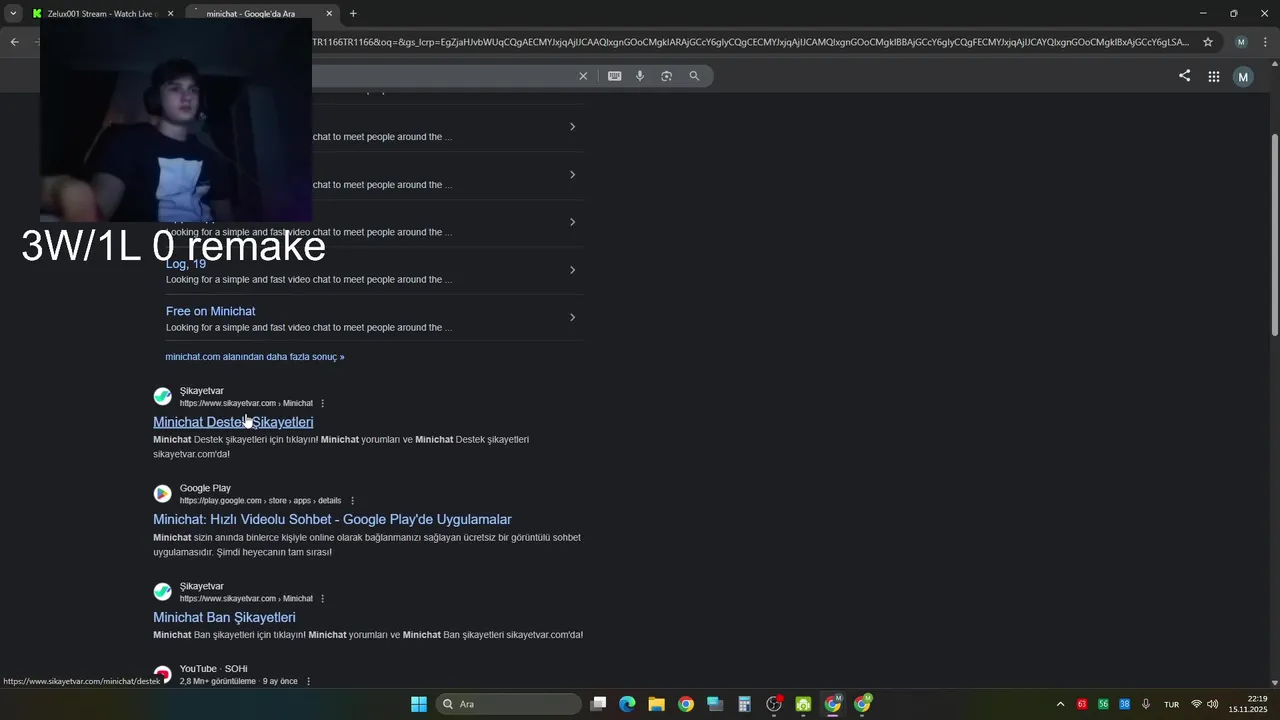Open Calculator from taskbar
Image resolution: width=1280 pixels, height=720 pixels.
[x=744, y=704]
